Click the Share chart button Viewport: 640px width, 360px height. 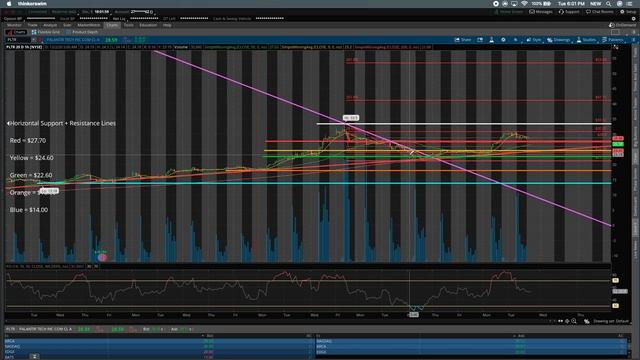pyautogui.click(x=463, y=40)
